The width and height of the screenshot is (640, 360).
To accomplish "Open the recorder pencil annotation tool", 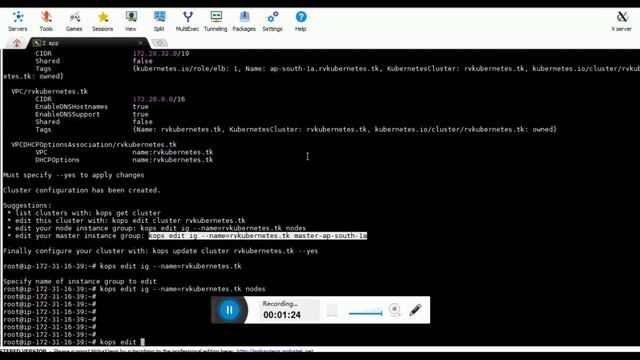I will (x=416, y=310).
